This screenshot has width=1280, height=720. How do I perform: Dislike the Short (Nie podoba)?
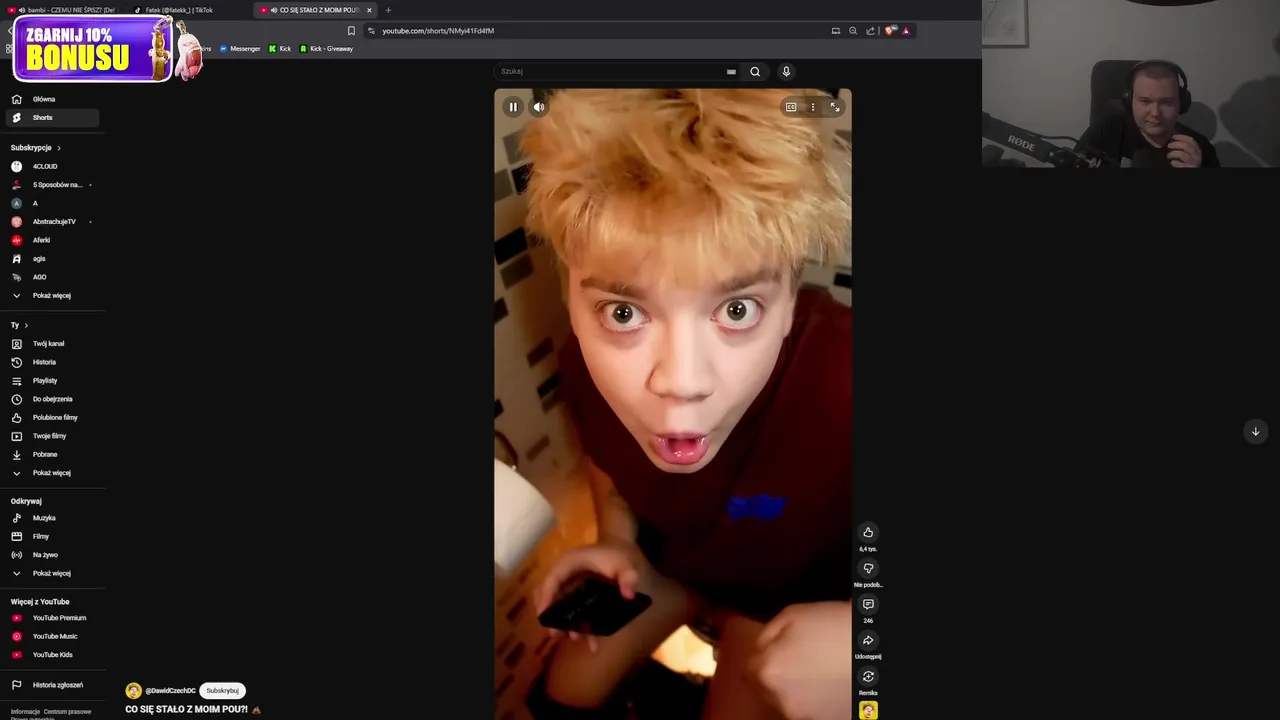(x=868, y=568)
